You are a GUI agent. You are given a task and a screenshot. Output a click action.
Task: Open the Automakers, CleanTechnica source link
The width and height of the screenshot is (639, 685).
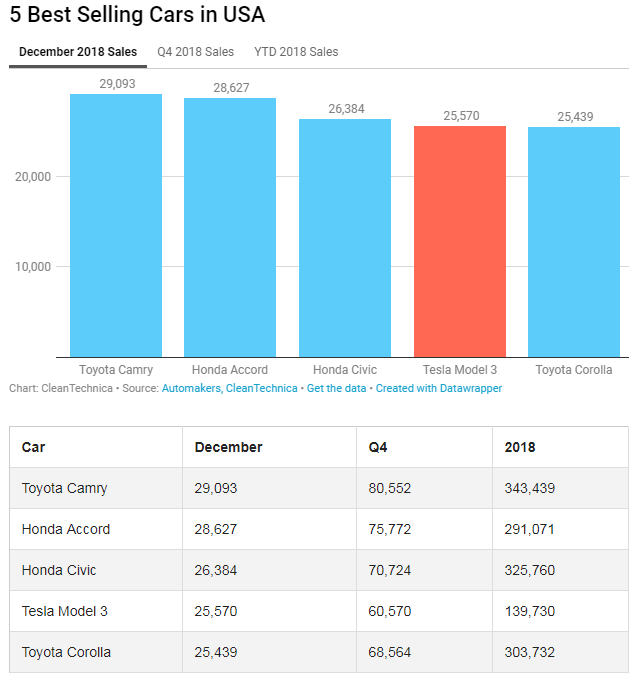(229, 388)
